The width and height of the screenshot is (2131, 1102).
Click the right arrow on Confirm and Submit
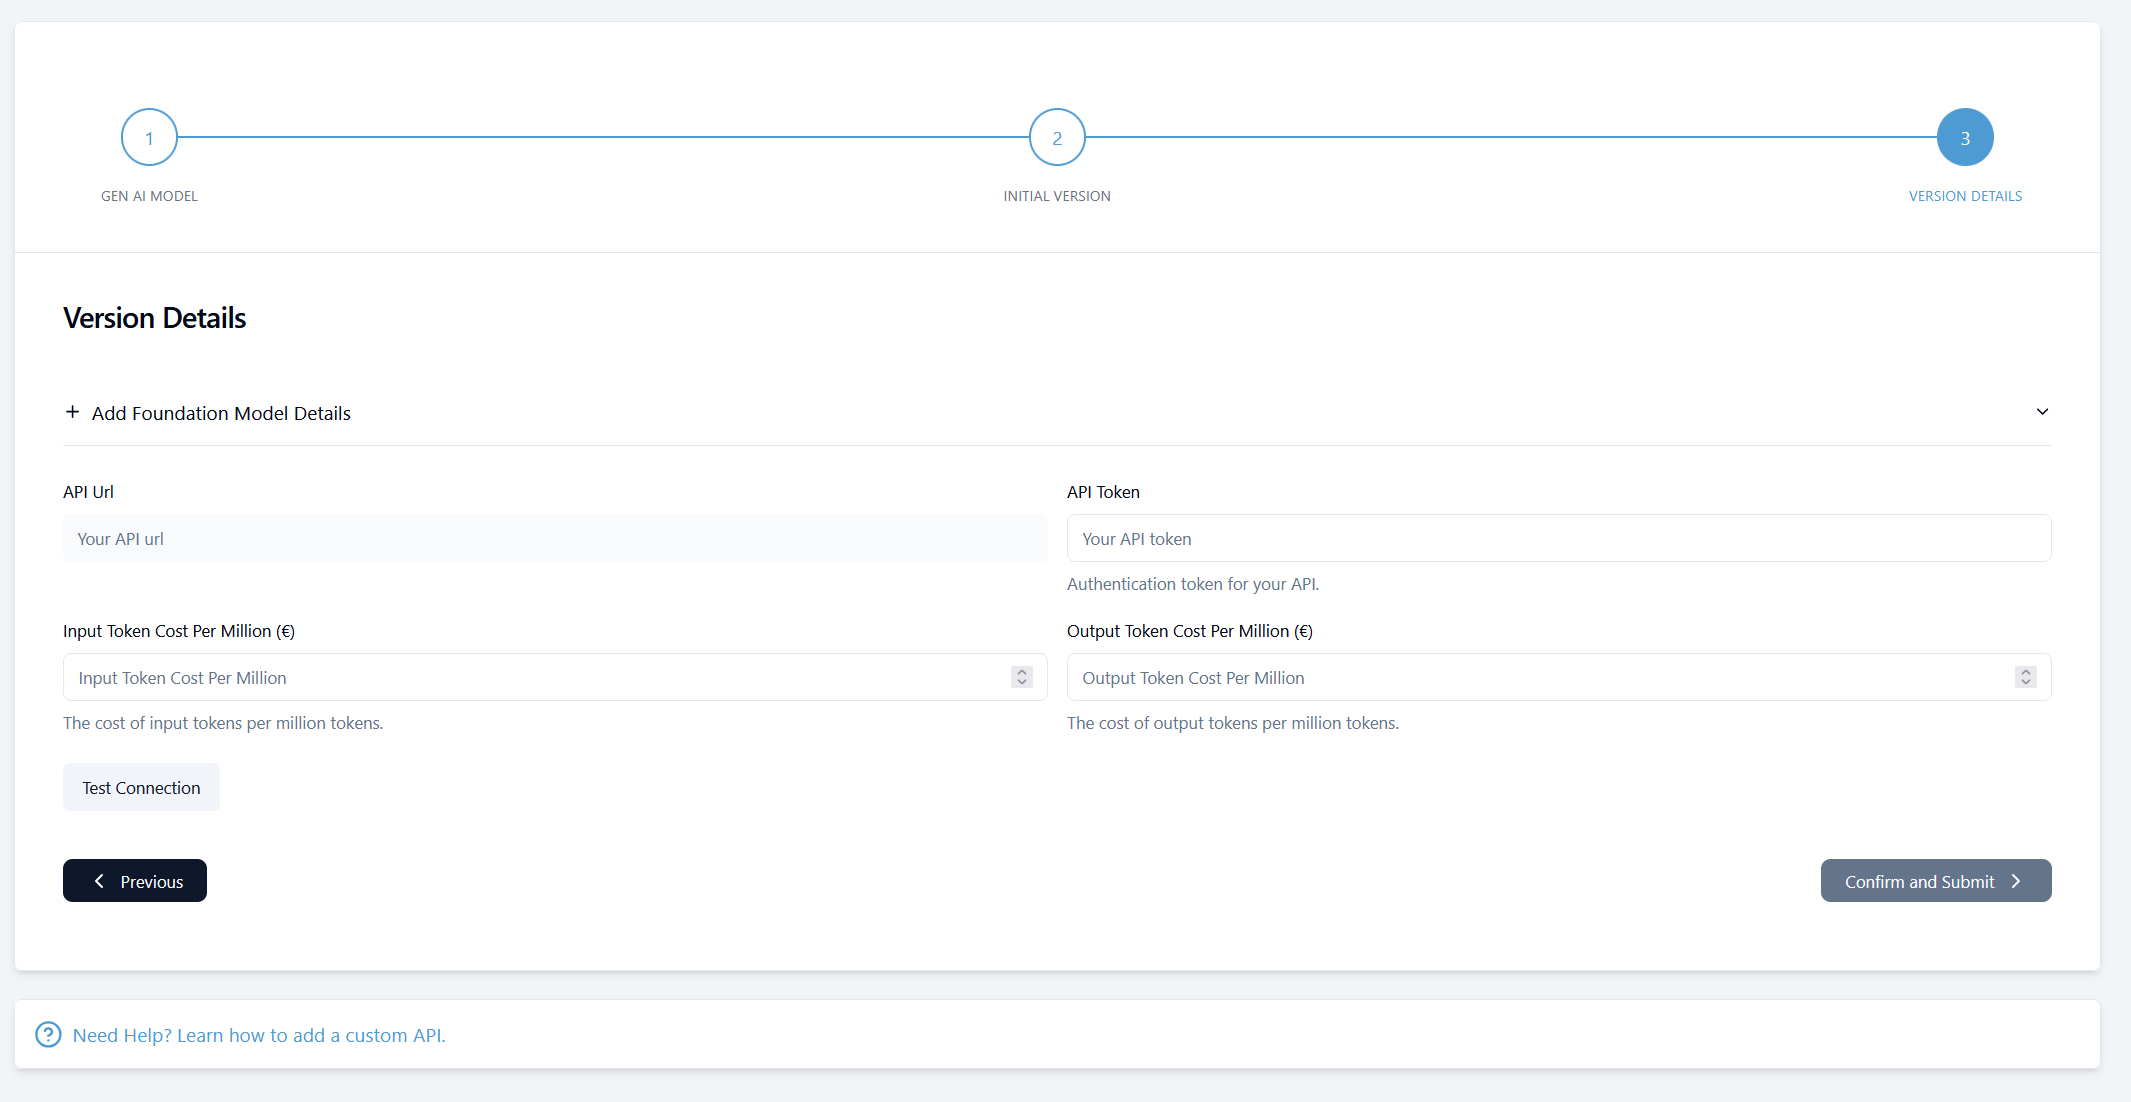[x=2017, y=881]
